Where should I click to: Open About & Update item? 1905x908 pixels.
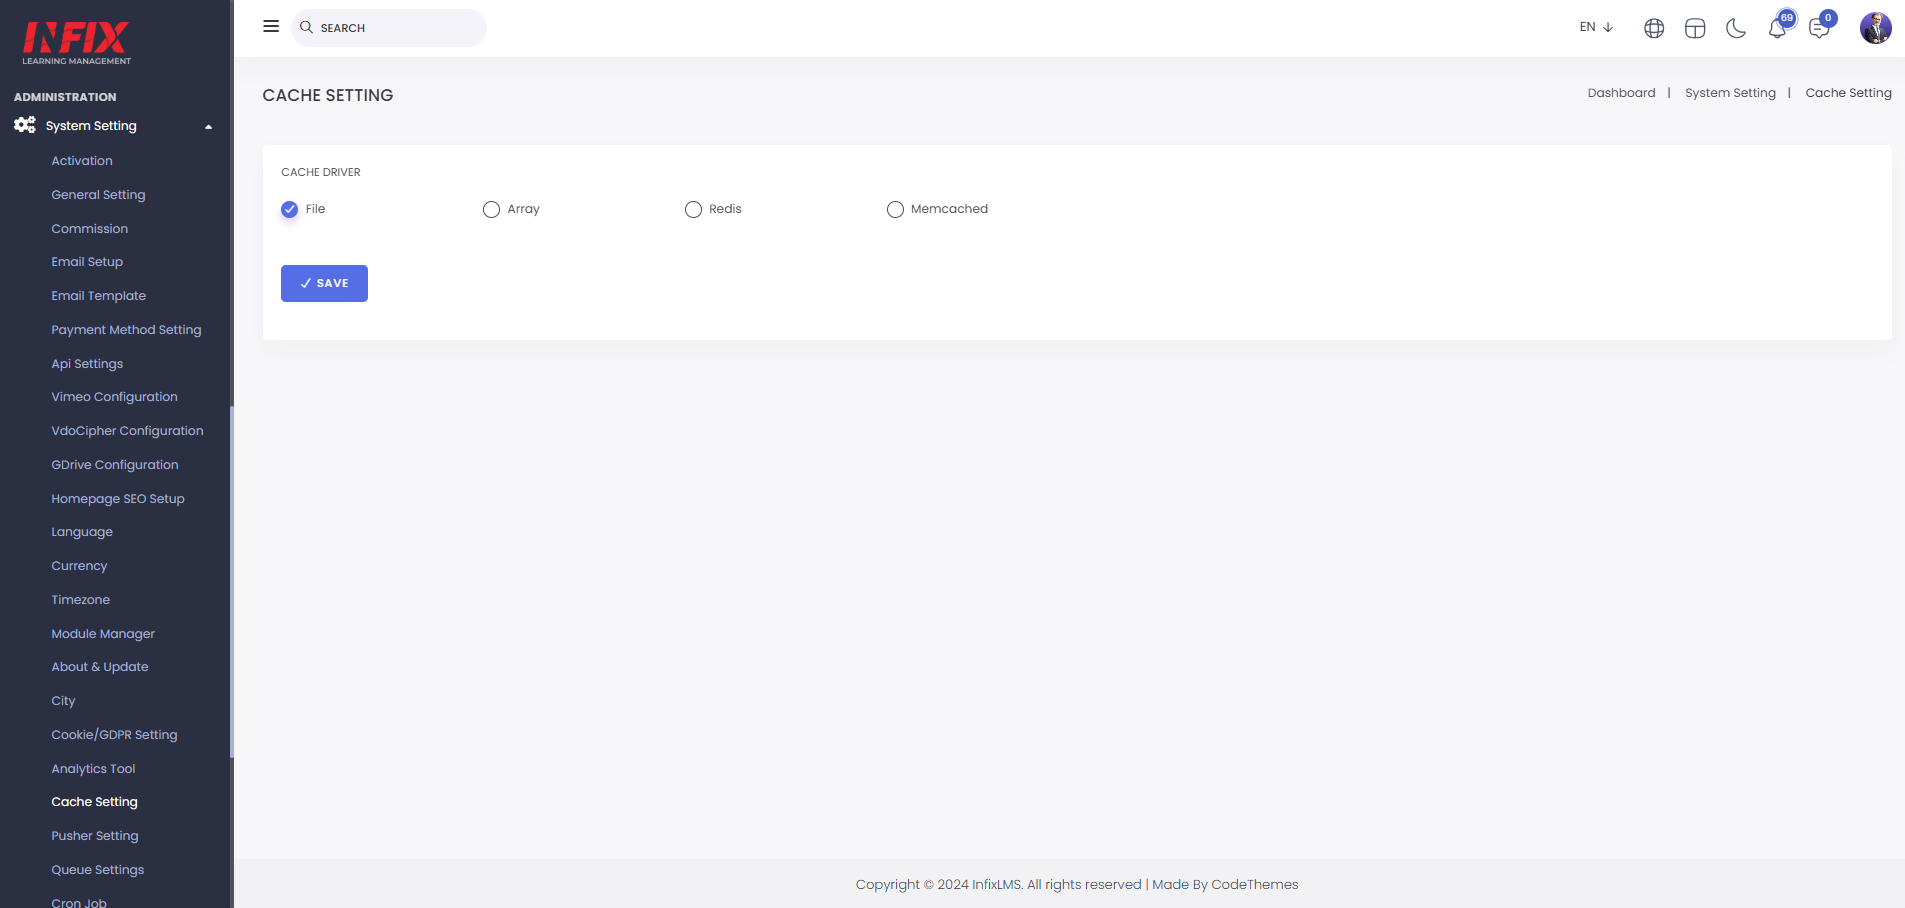(x=100, y=667)
